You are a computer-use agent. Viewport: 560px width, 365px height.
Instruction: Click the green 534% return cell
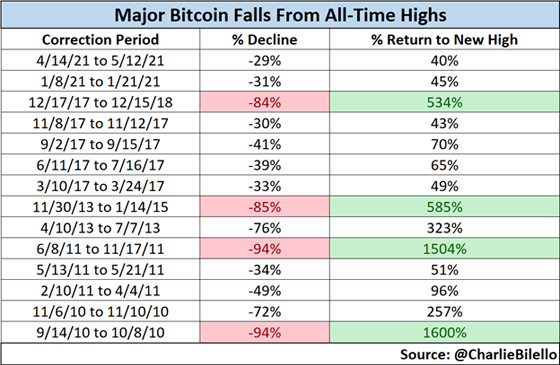click(x=445, y=102)
